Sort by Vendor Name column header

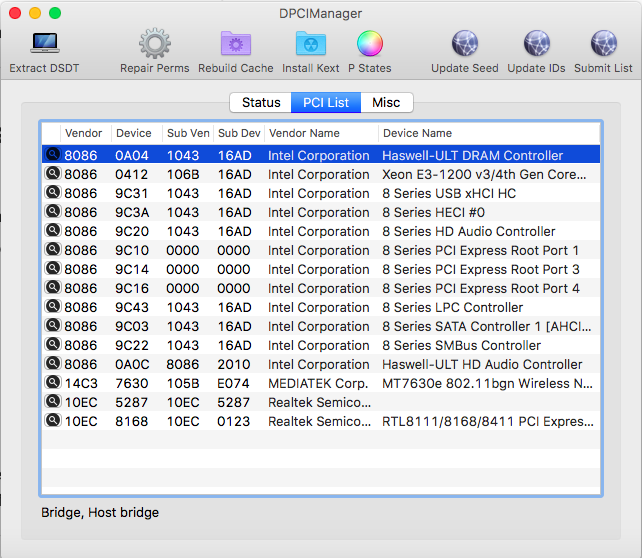point(304,133)
